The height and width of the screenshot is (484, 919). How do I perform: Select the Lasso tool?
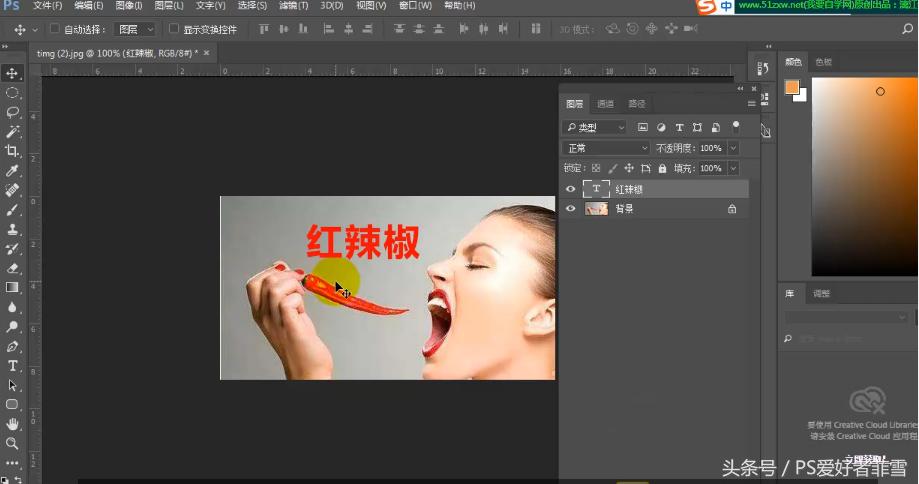(x=12, y=112)
